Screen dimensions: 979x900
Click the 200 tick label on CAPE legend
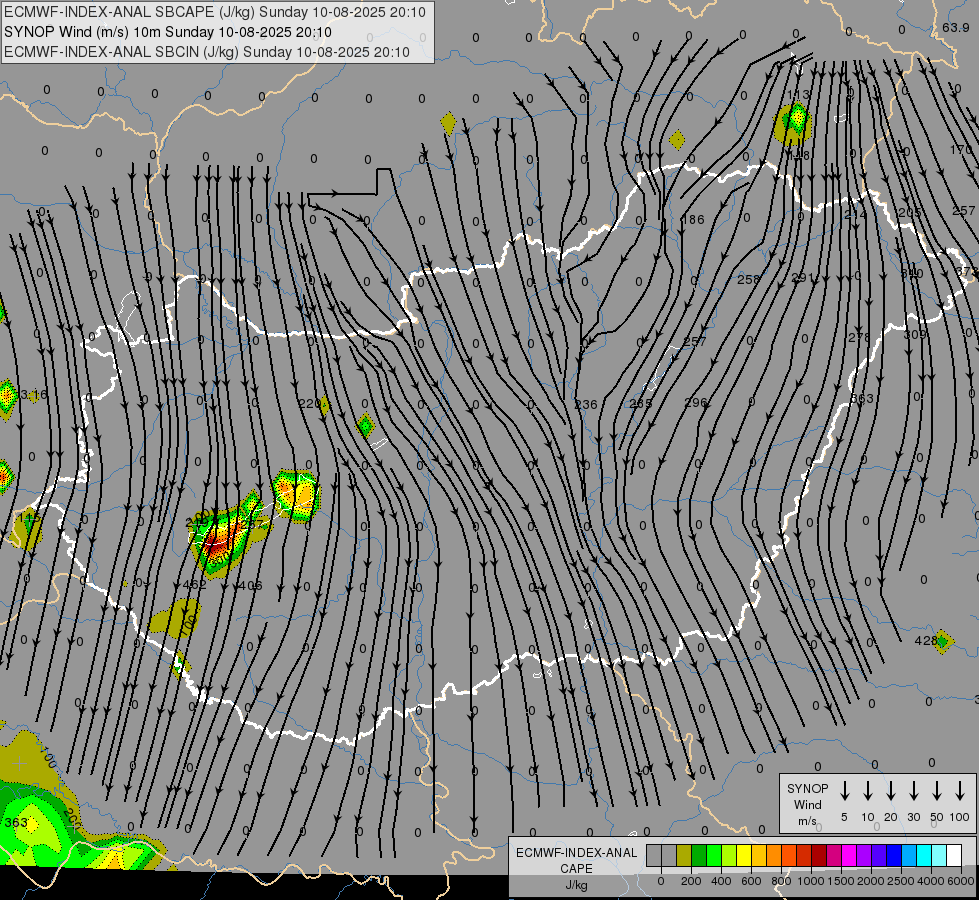[691, 881]
